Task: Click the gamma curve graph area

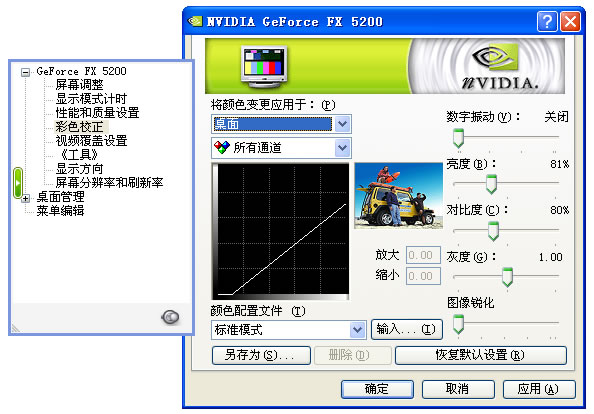Action: (281, 231)
